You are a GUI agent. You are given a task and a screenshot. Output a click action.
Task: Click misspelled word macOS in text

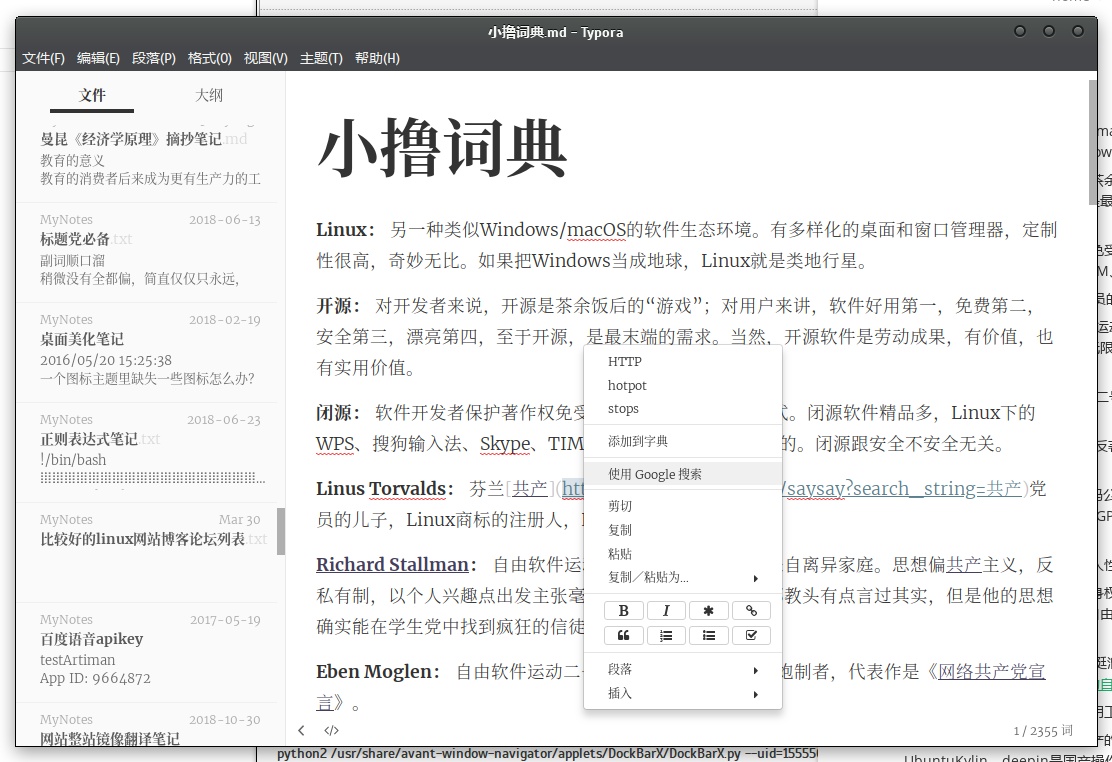(x=596, y=230)
